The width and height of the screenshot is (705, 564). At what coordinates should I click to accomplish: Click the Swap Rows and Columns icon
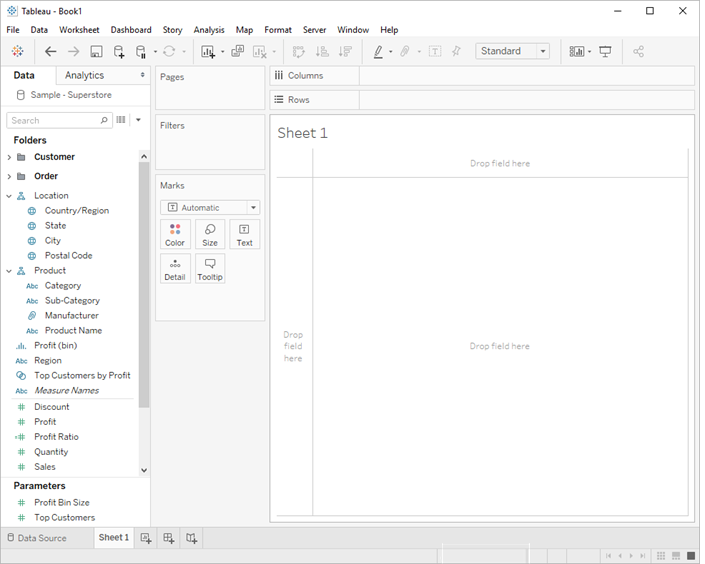pos(299,52)
